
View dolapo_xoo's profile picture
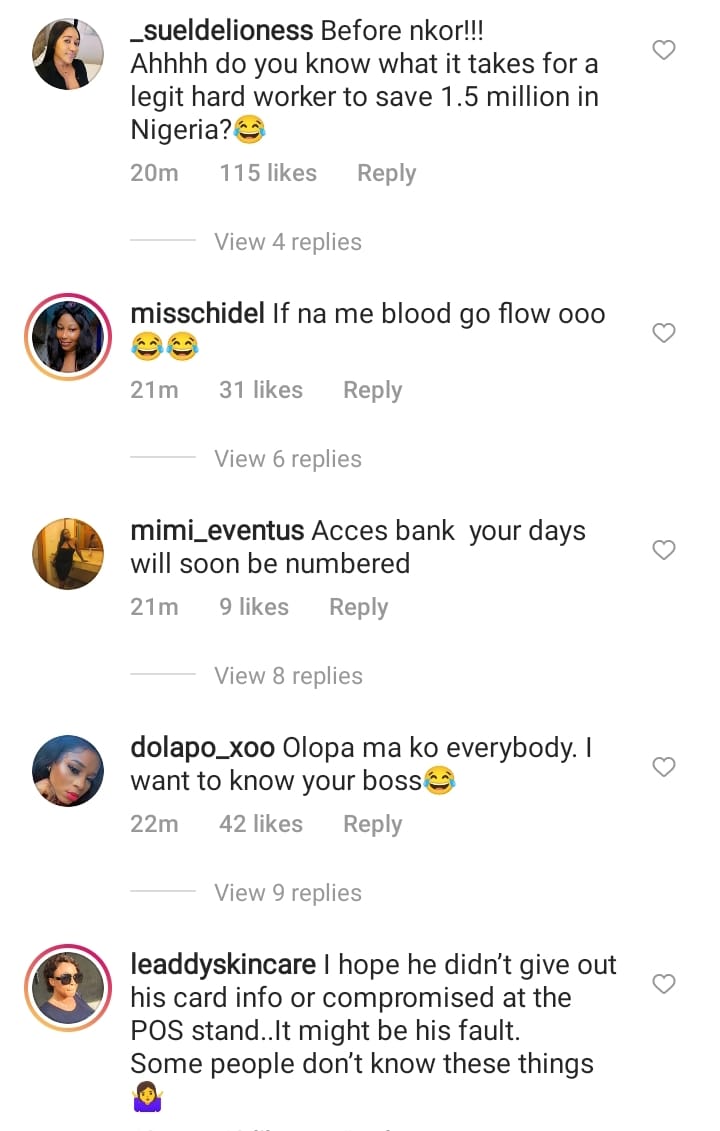68,771
